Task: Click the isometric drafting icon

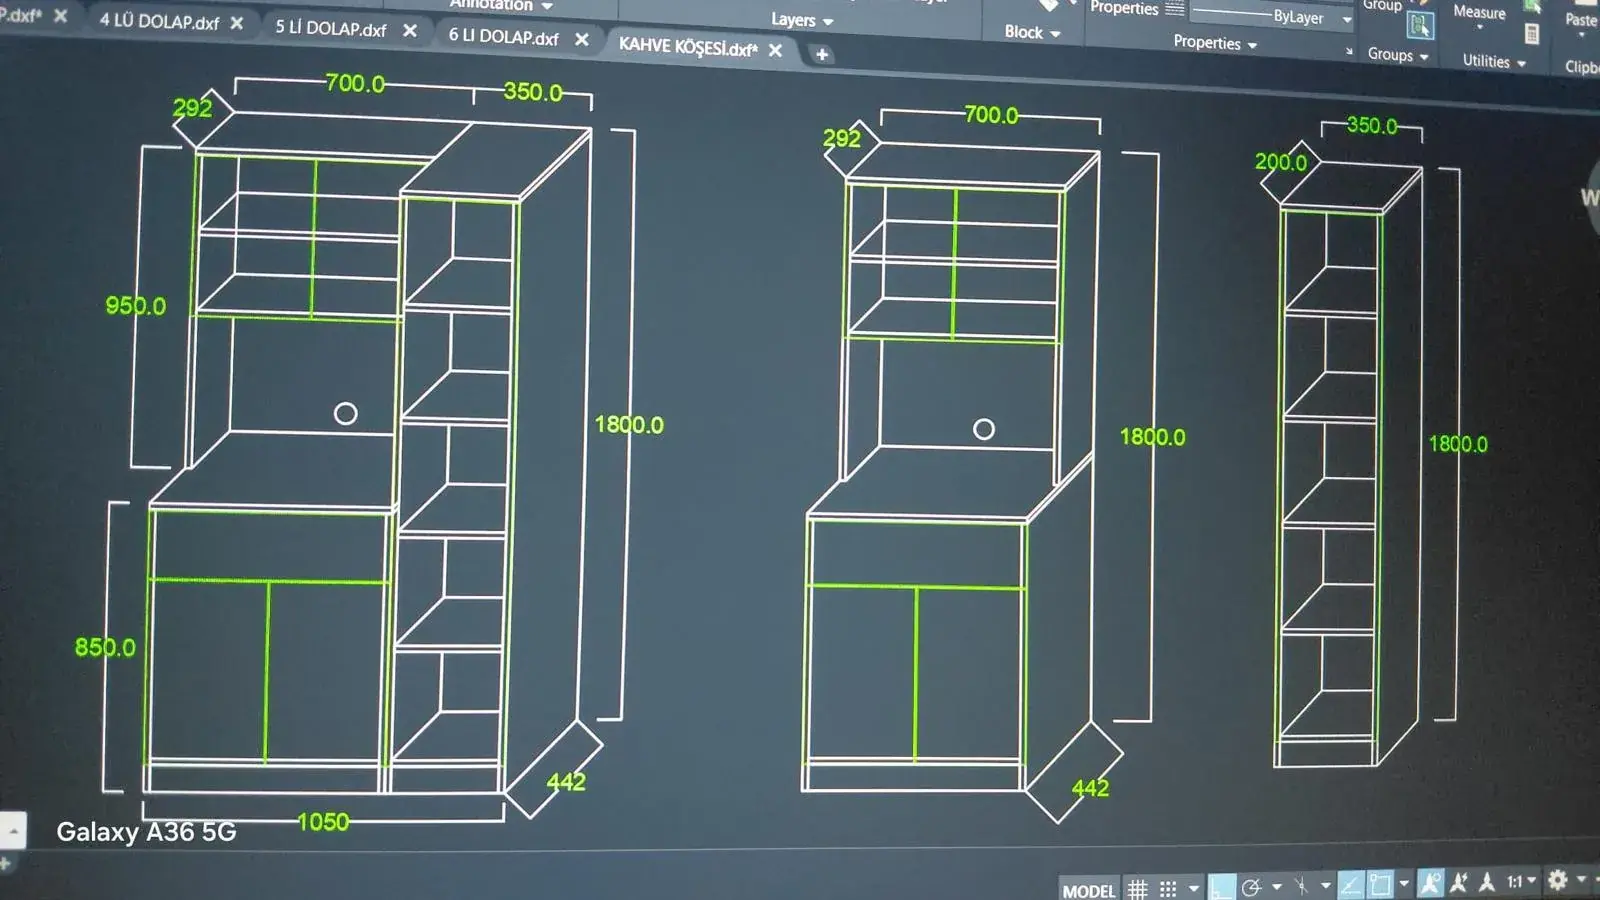Action: pyautogui.click(x=1301, y=885)
